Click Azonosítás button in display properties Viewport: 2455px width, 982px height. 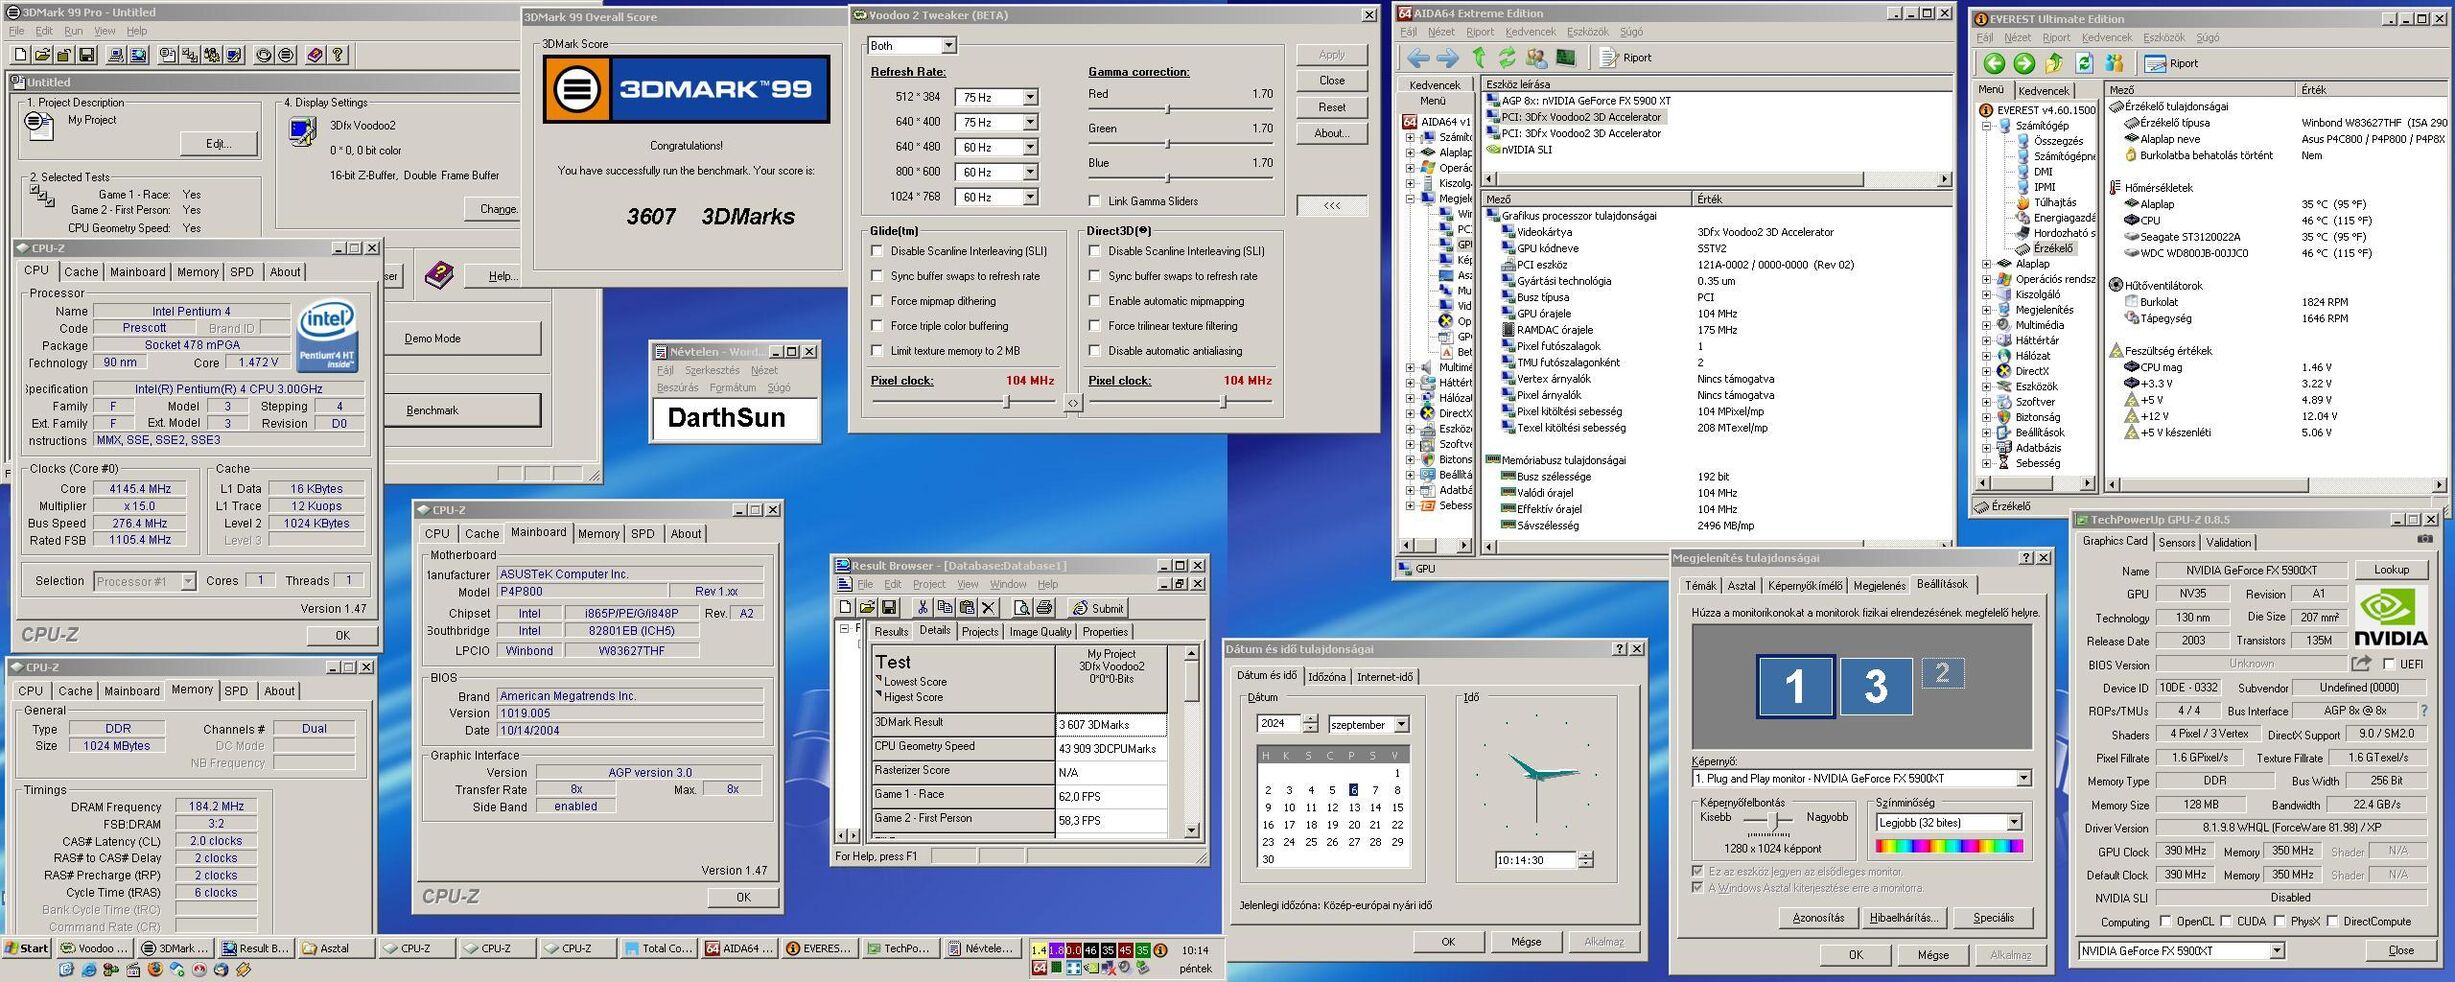(x=1818, y=917)
